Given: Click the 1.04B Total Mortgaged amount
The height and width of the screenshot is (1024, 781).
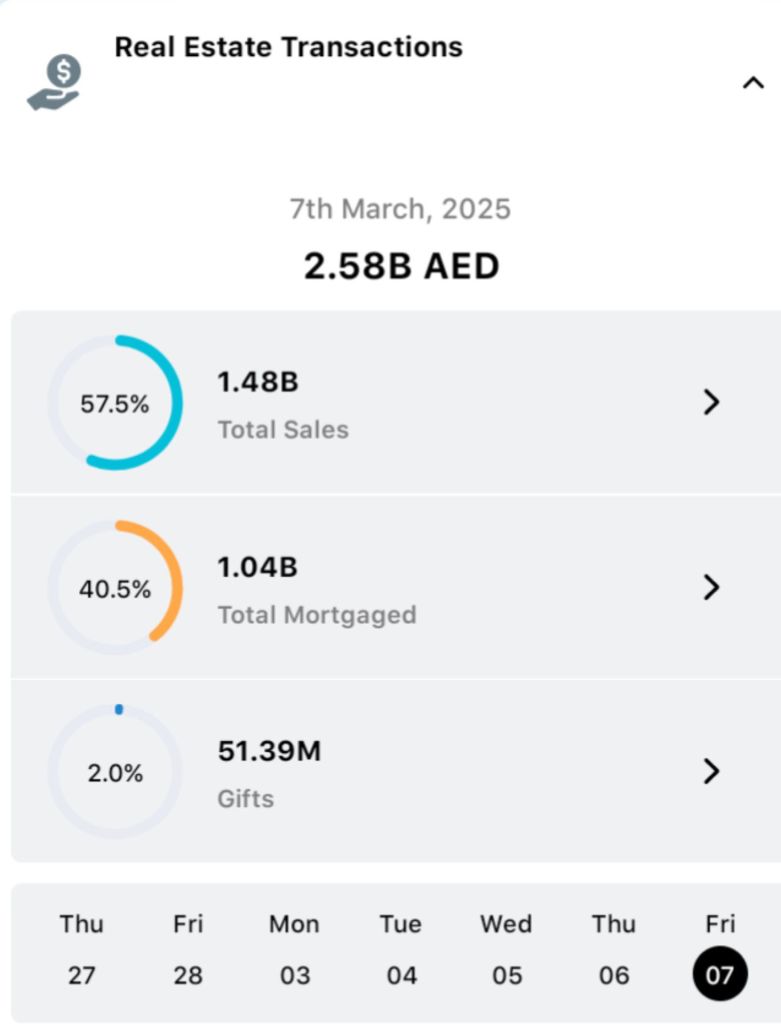Looking at the screenshot, I should coord(258,567).
